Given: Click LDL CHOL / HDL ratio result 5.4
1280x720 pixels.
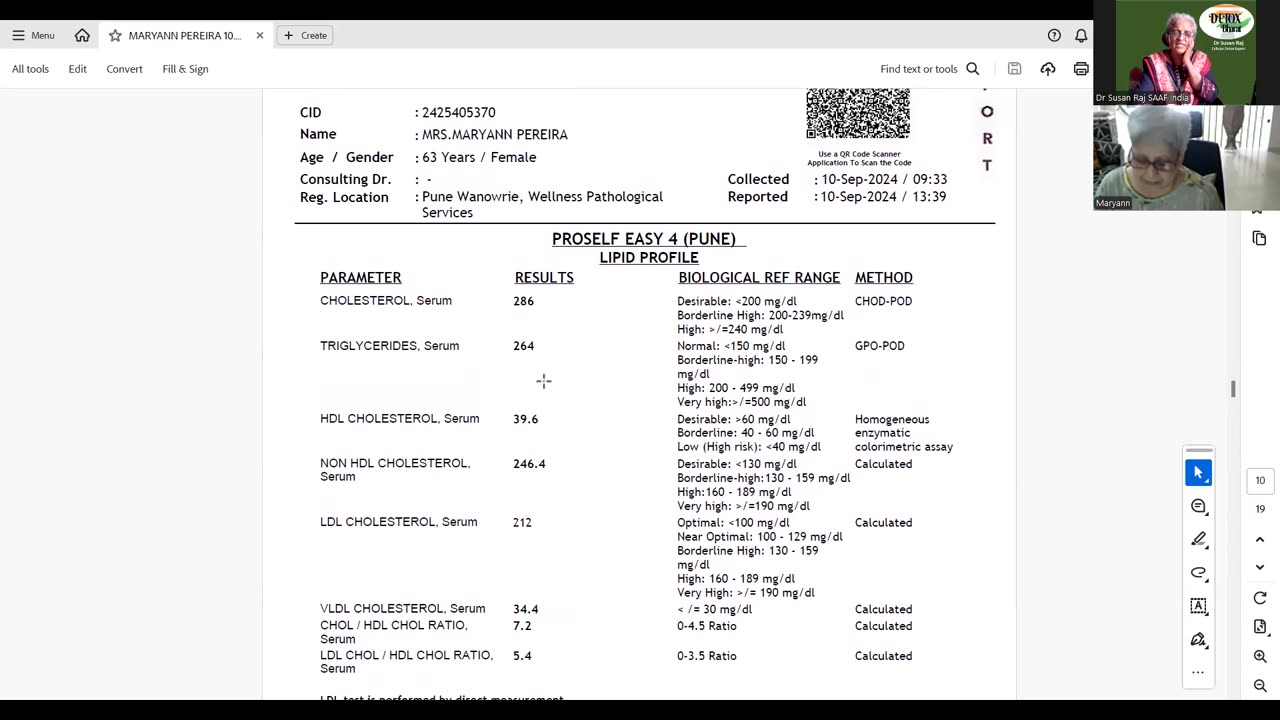Looking at the screenshot, I should tap(522, 656).
